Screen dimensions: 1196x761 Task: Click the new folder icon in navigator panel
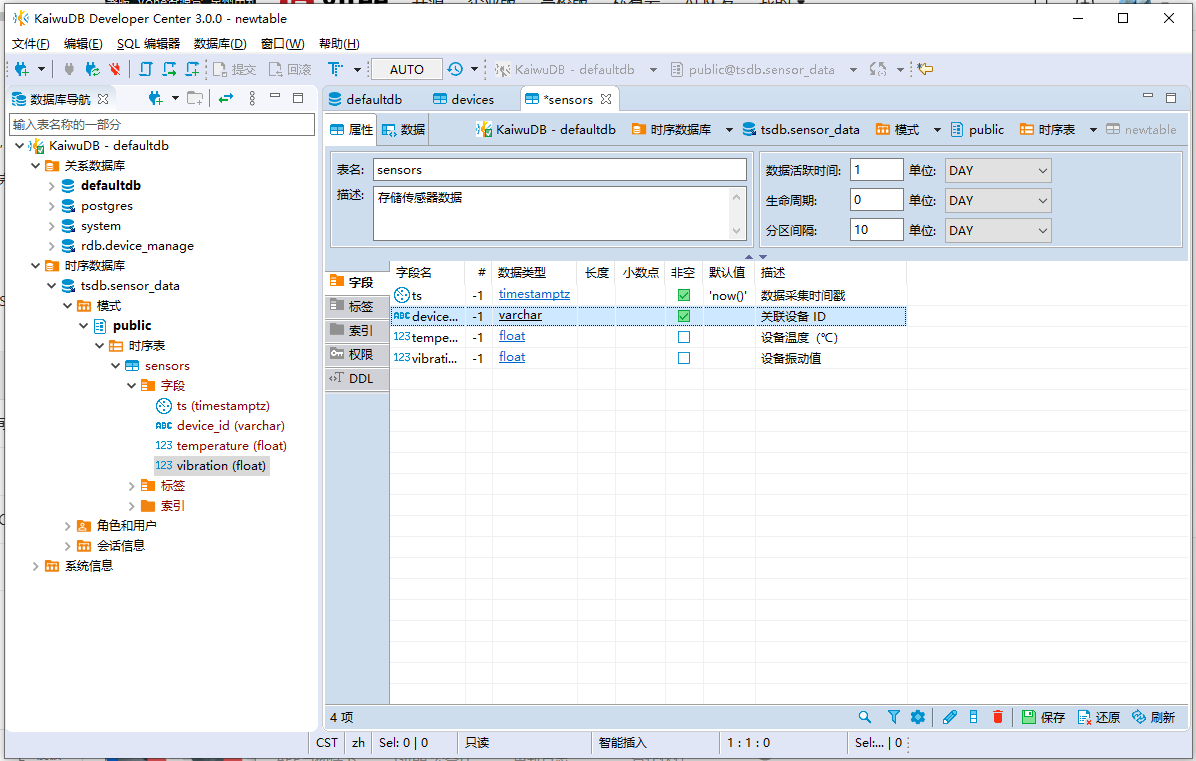pos(195,98)
